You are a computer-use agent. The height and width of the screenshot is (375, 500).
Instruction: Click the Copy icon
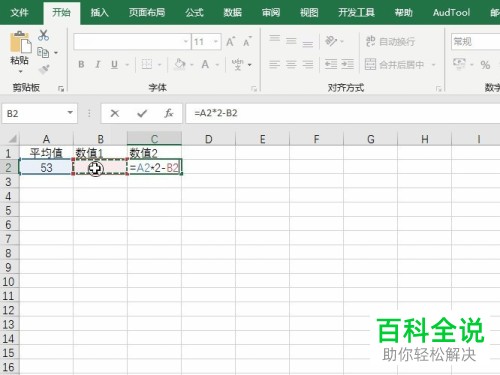[x=43, y=53]
